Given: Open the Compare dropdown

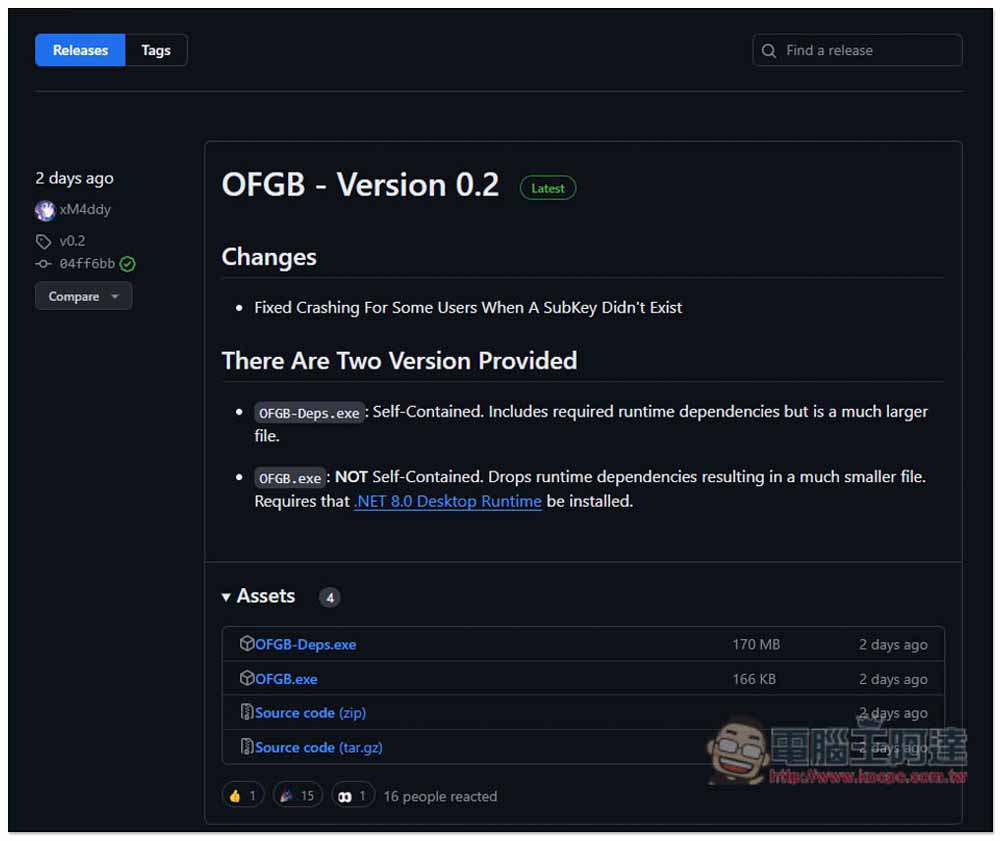Looking at the screenshot, I should pos(84,296).
